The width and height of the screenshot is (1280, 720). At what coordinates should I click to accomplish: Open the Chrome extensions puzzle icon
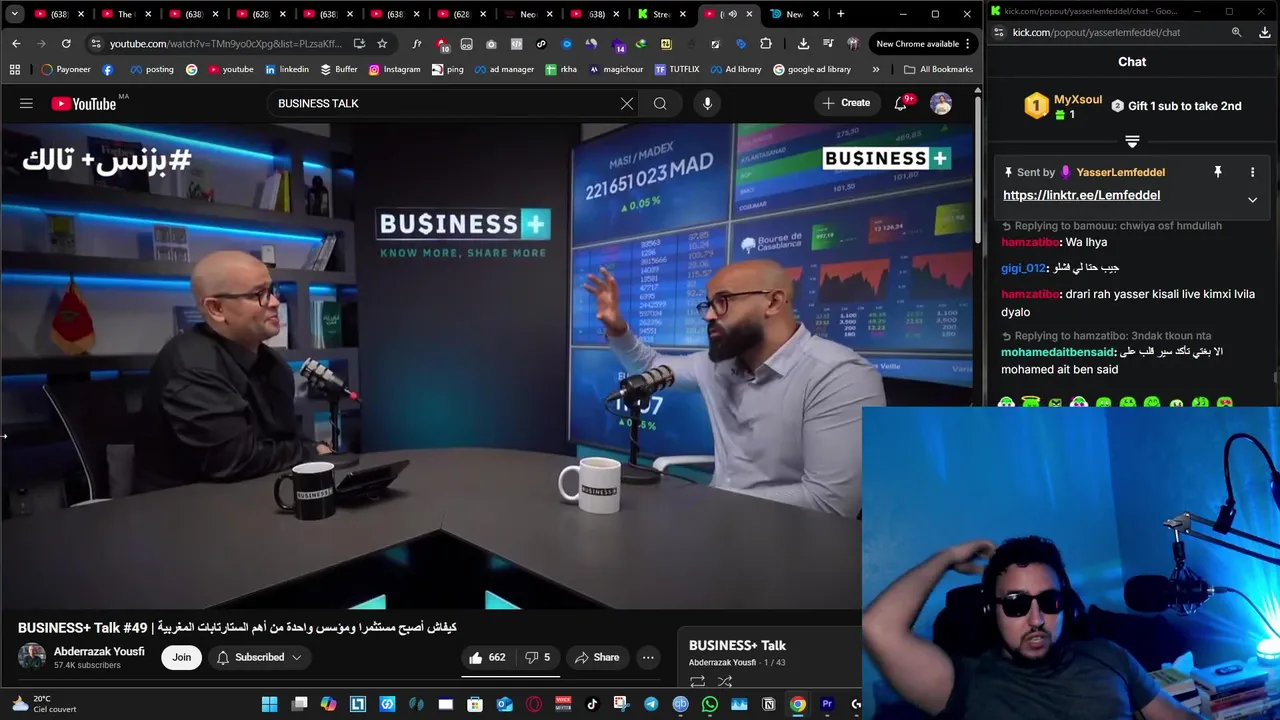point(765,44)
